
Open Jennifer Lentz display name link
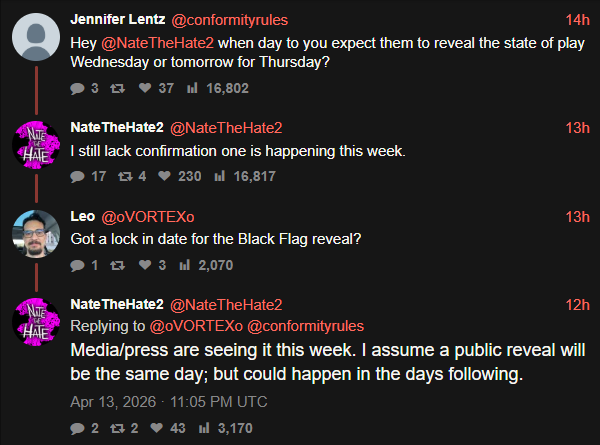click(119, 19)
